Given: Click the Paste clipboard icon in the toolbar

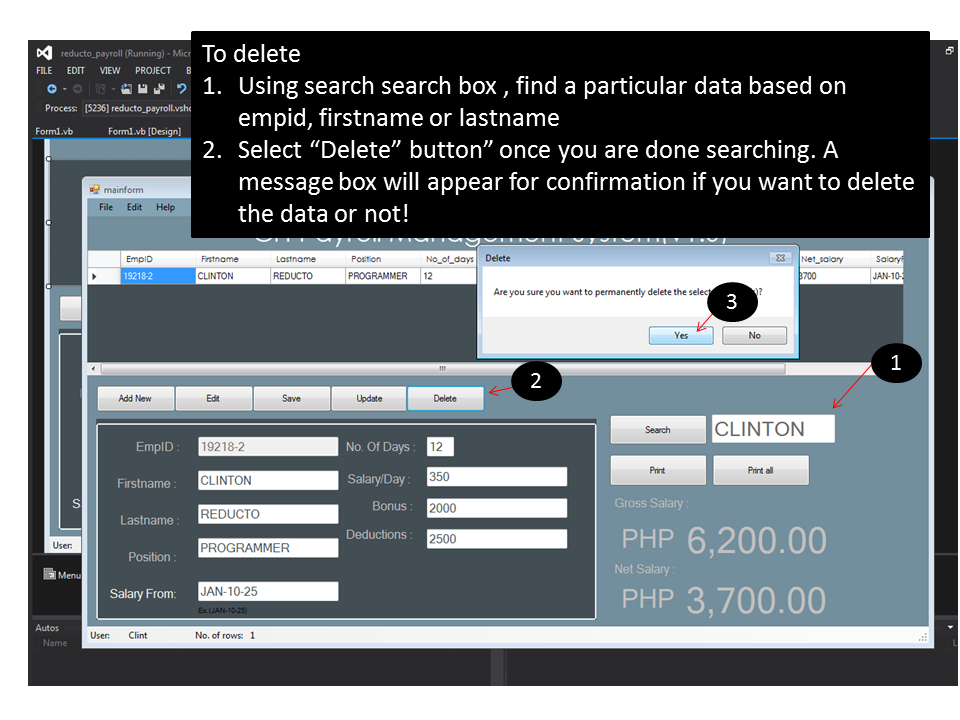Looking at the screenshot, I should point(99,88).
